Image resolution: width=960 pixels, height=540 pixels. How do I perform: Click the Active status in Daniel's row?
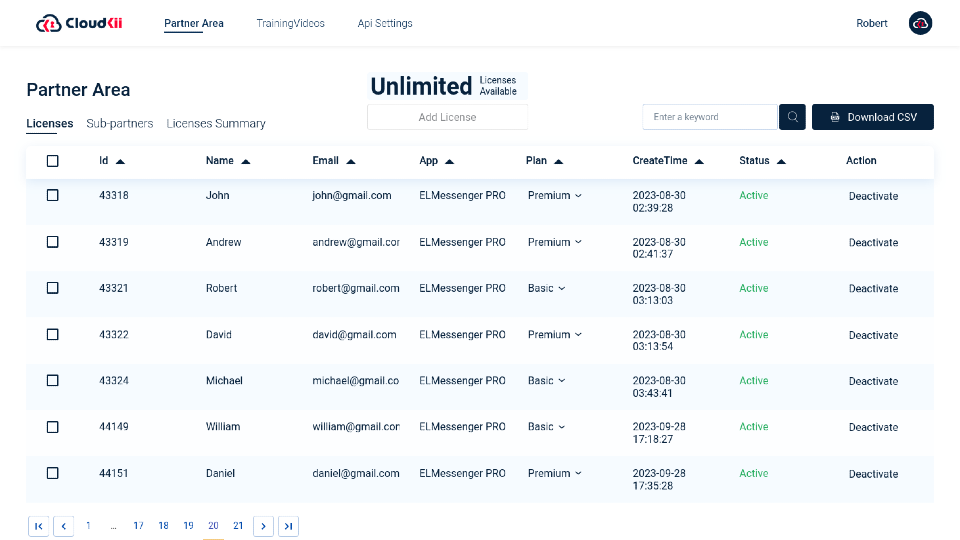[x=754, y=473]
